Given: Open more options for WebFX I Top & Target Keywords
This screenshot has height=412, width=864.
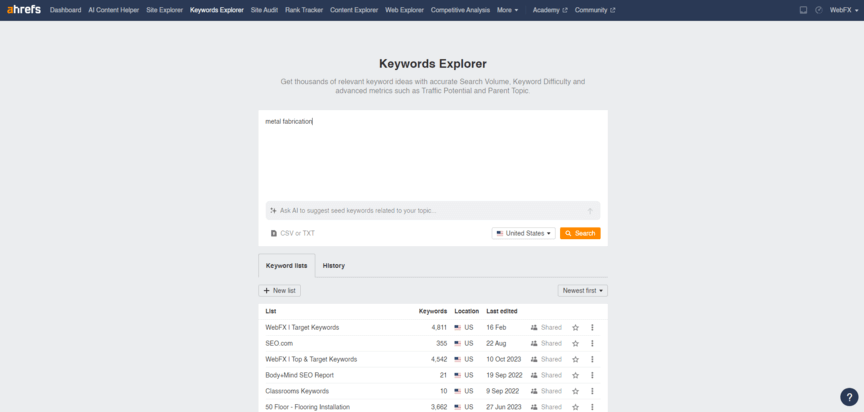Looking at the screenshot, I should (592, 359).
